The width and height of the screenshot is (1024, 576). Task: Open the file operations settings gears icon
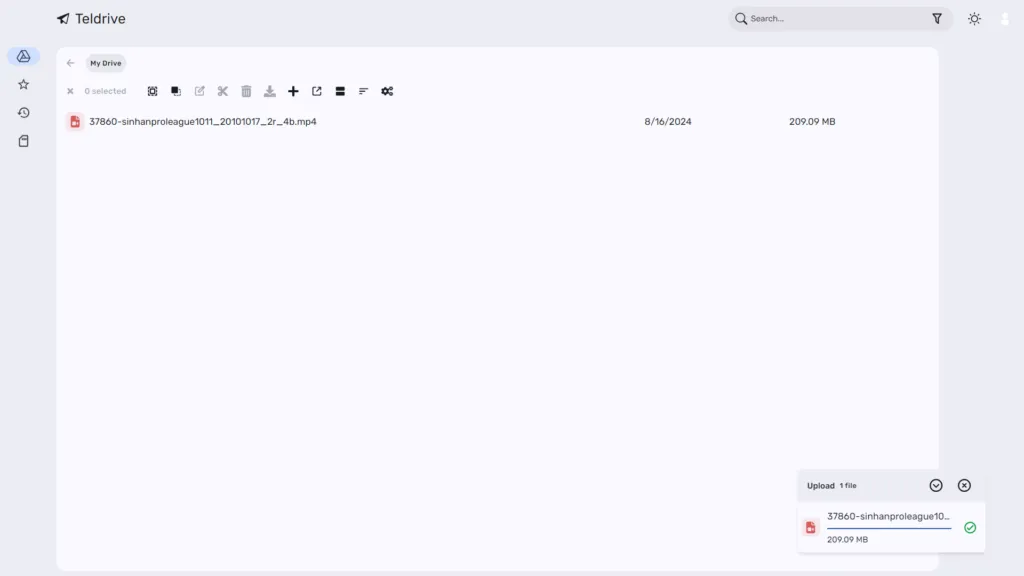tap(387, 91)
